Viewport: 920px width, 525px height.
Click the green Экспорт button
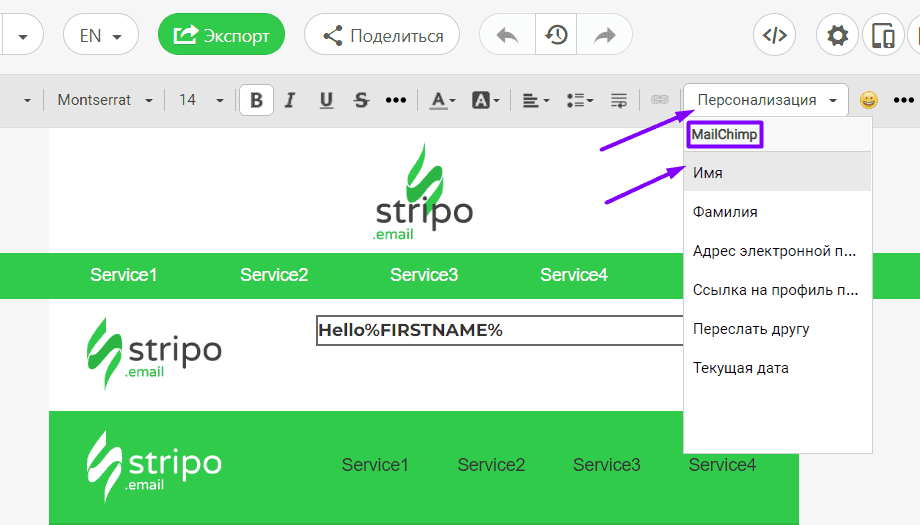(221, 36)
